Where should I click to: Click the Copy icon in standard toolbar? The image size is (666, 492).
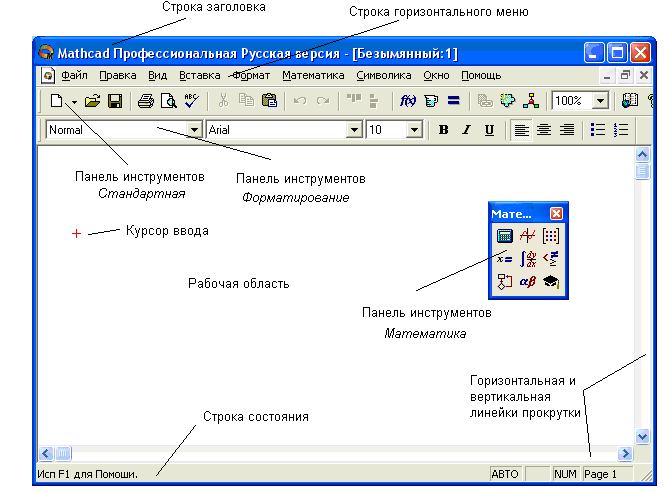(246, 101)
